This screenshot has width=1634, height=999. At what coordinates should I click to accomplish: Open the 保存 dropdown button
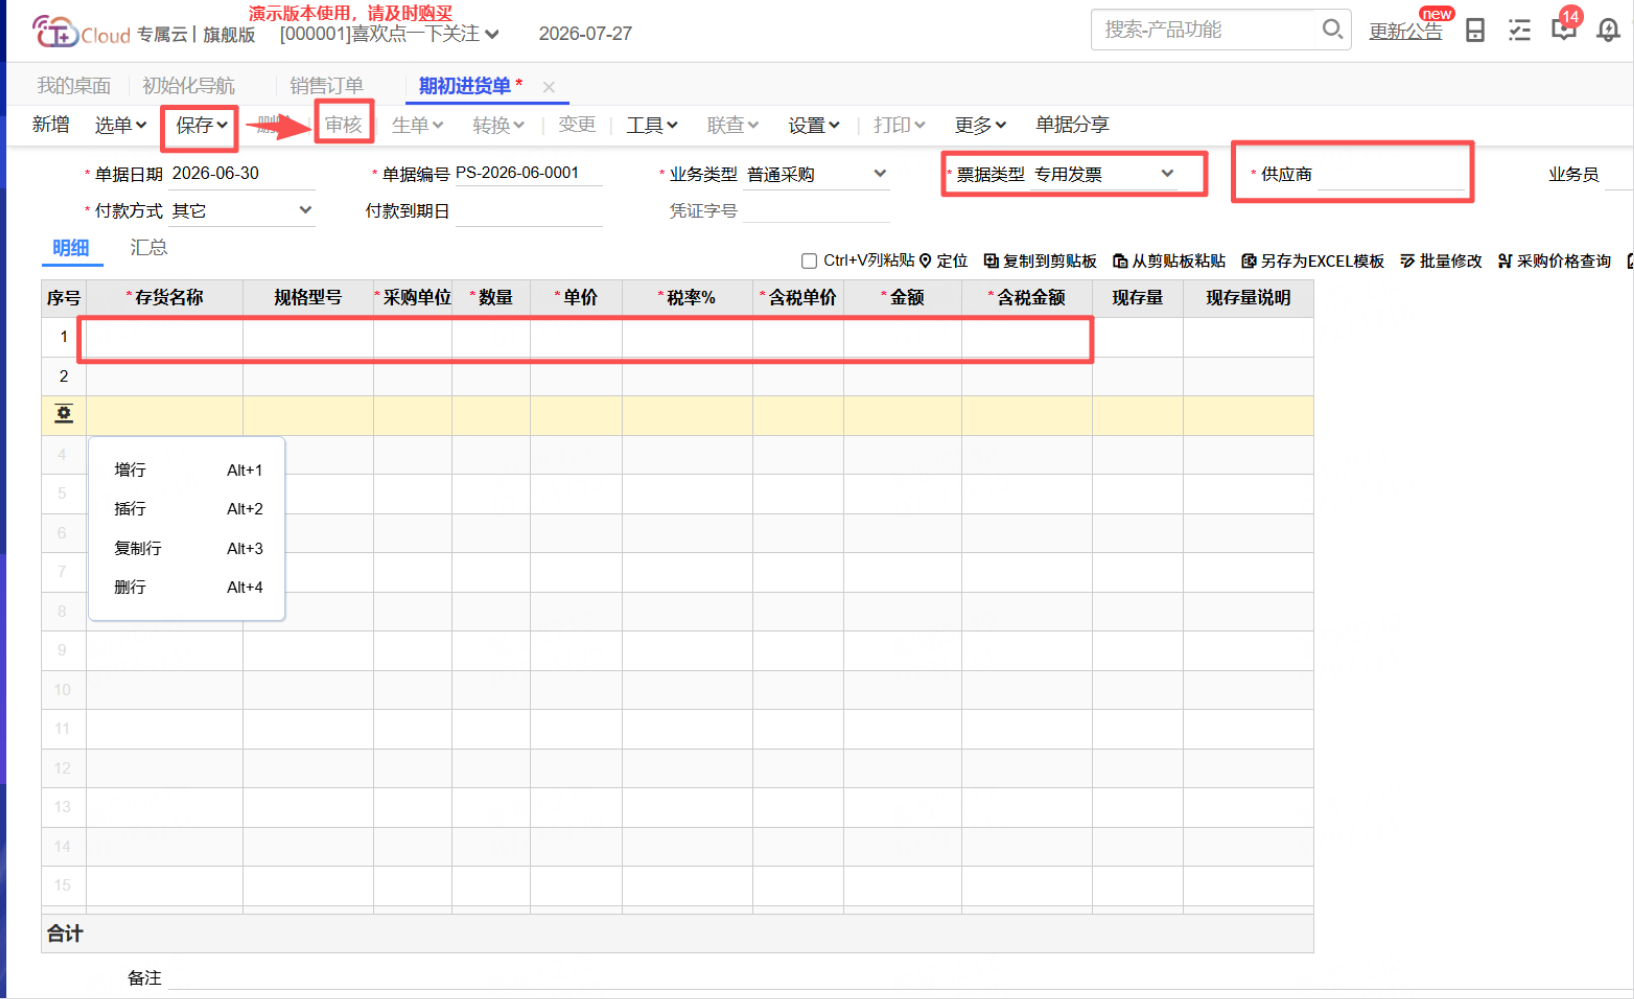(201, 125)
